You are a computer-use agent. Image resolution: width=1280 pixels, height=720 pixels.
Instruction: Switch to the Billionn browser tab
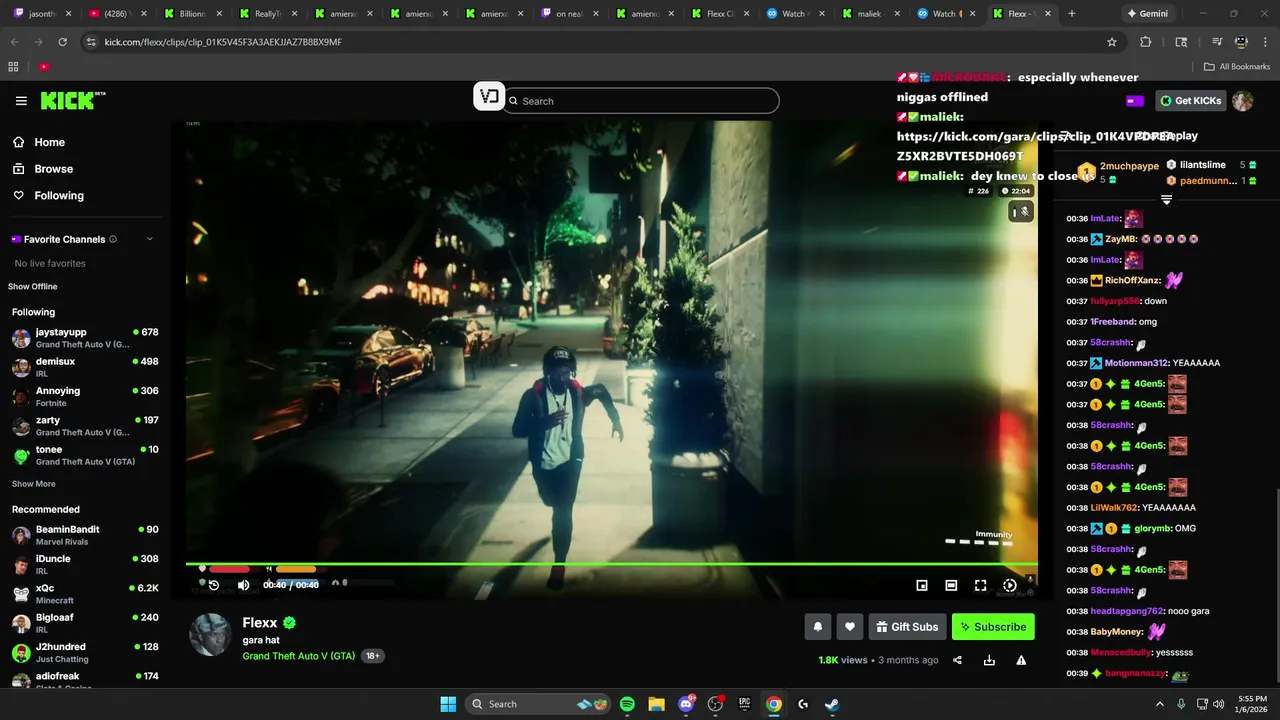click(190, 14)
